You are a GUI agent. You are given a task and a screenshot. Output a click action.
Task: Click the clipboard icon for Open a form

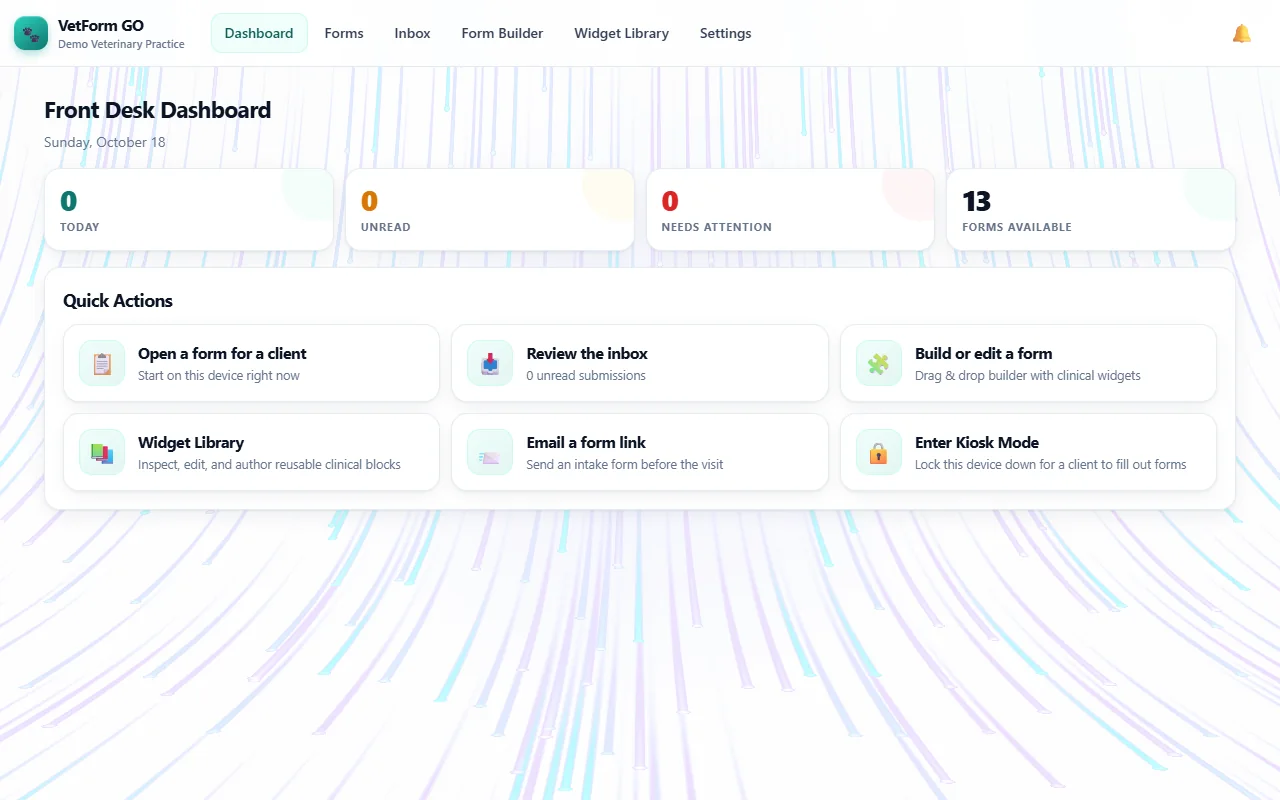102,364
